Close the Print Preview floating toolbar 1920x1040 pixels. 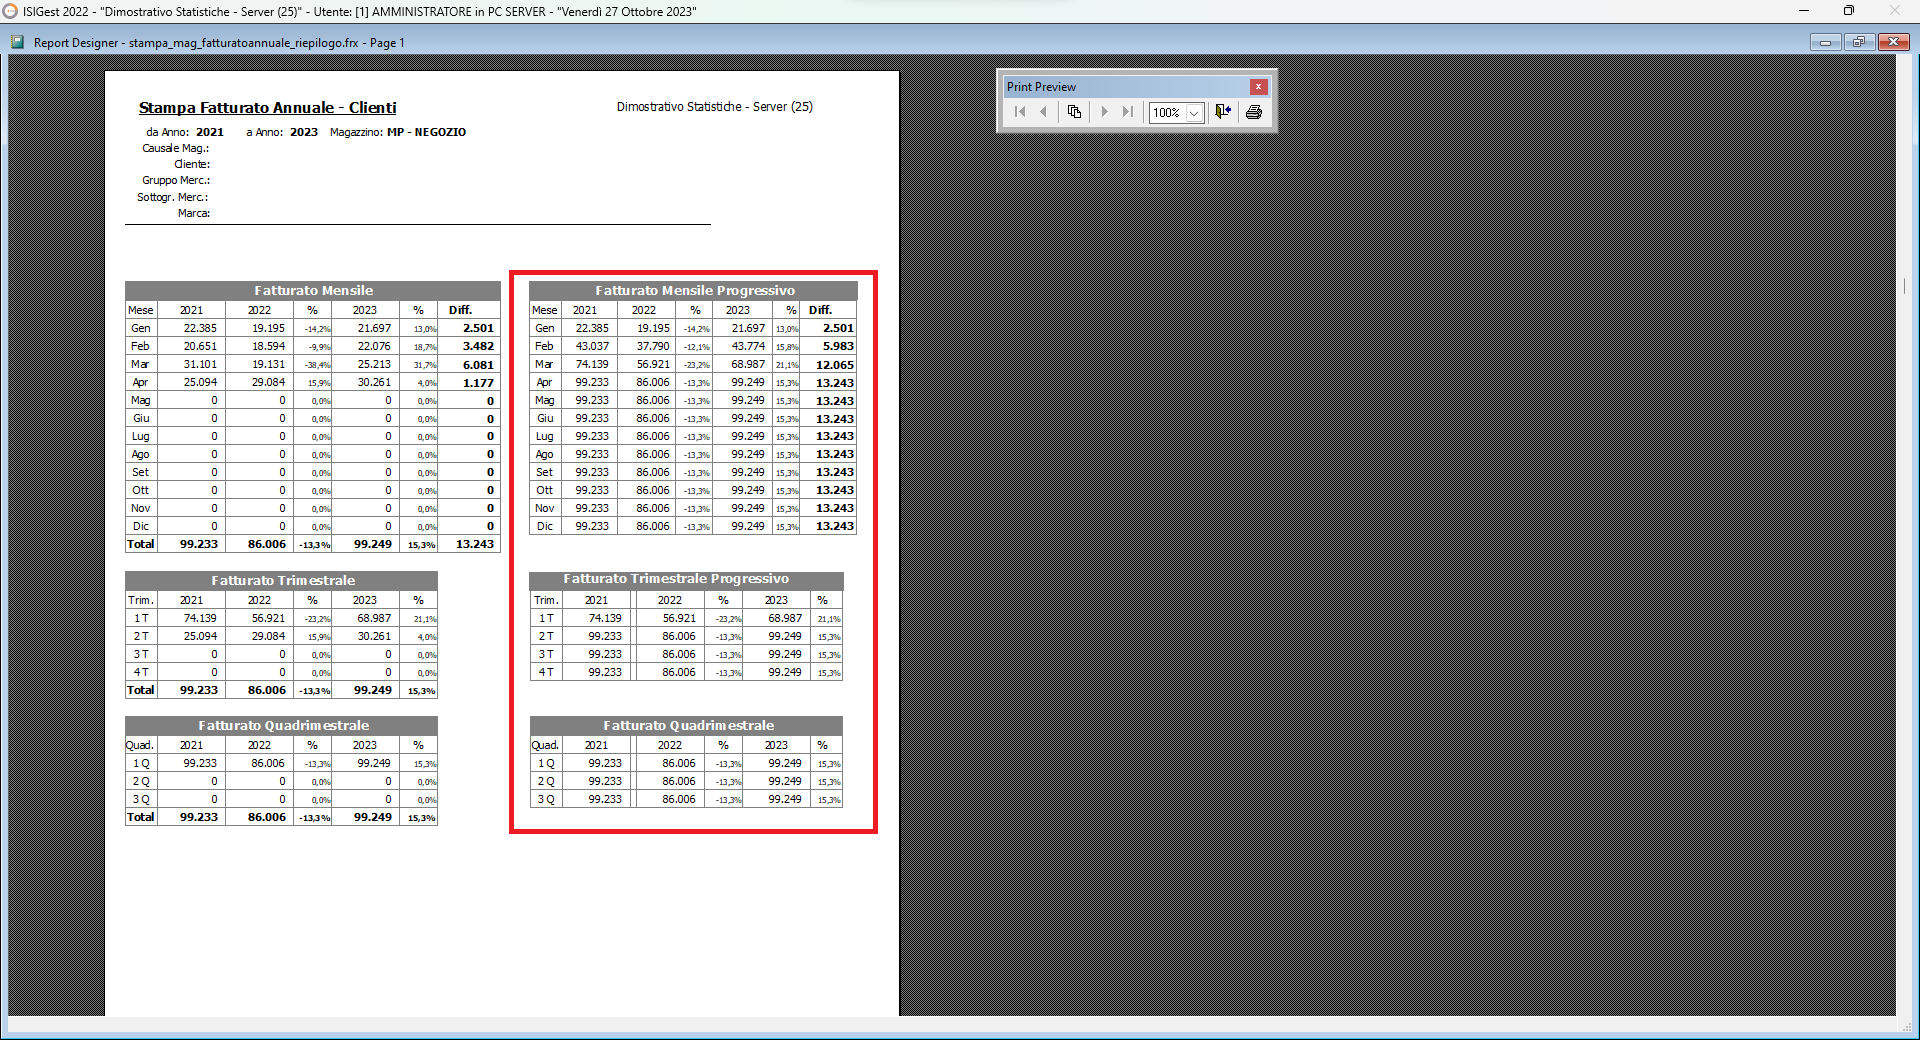tap(1258, 87)
